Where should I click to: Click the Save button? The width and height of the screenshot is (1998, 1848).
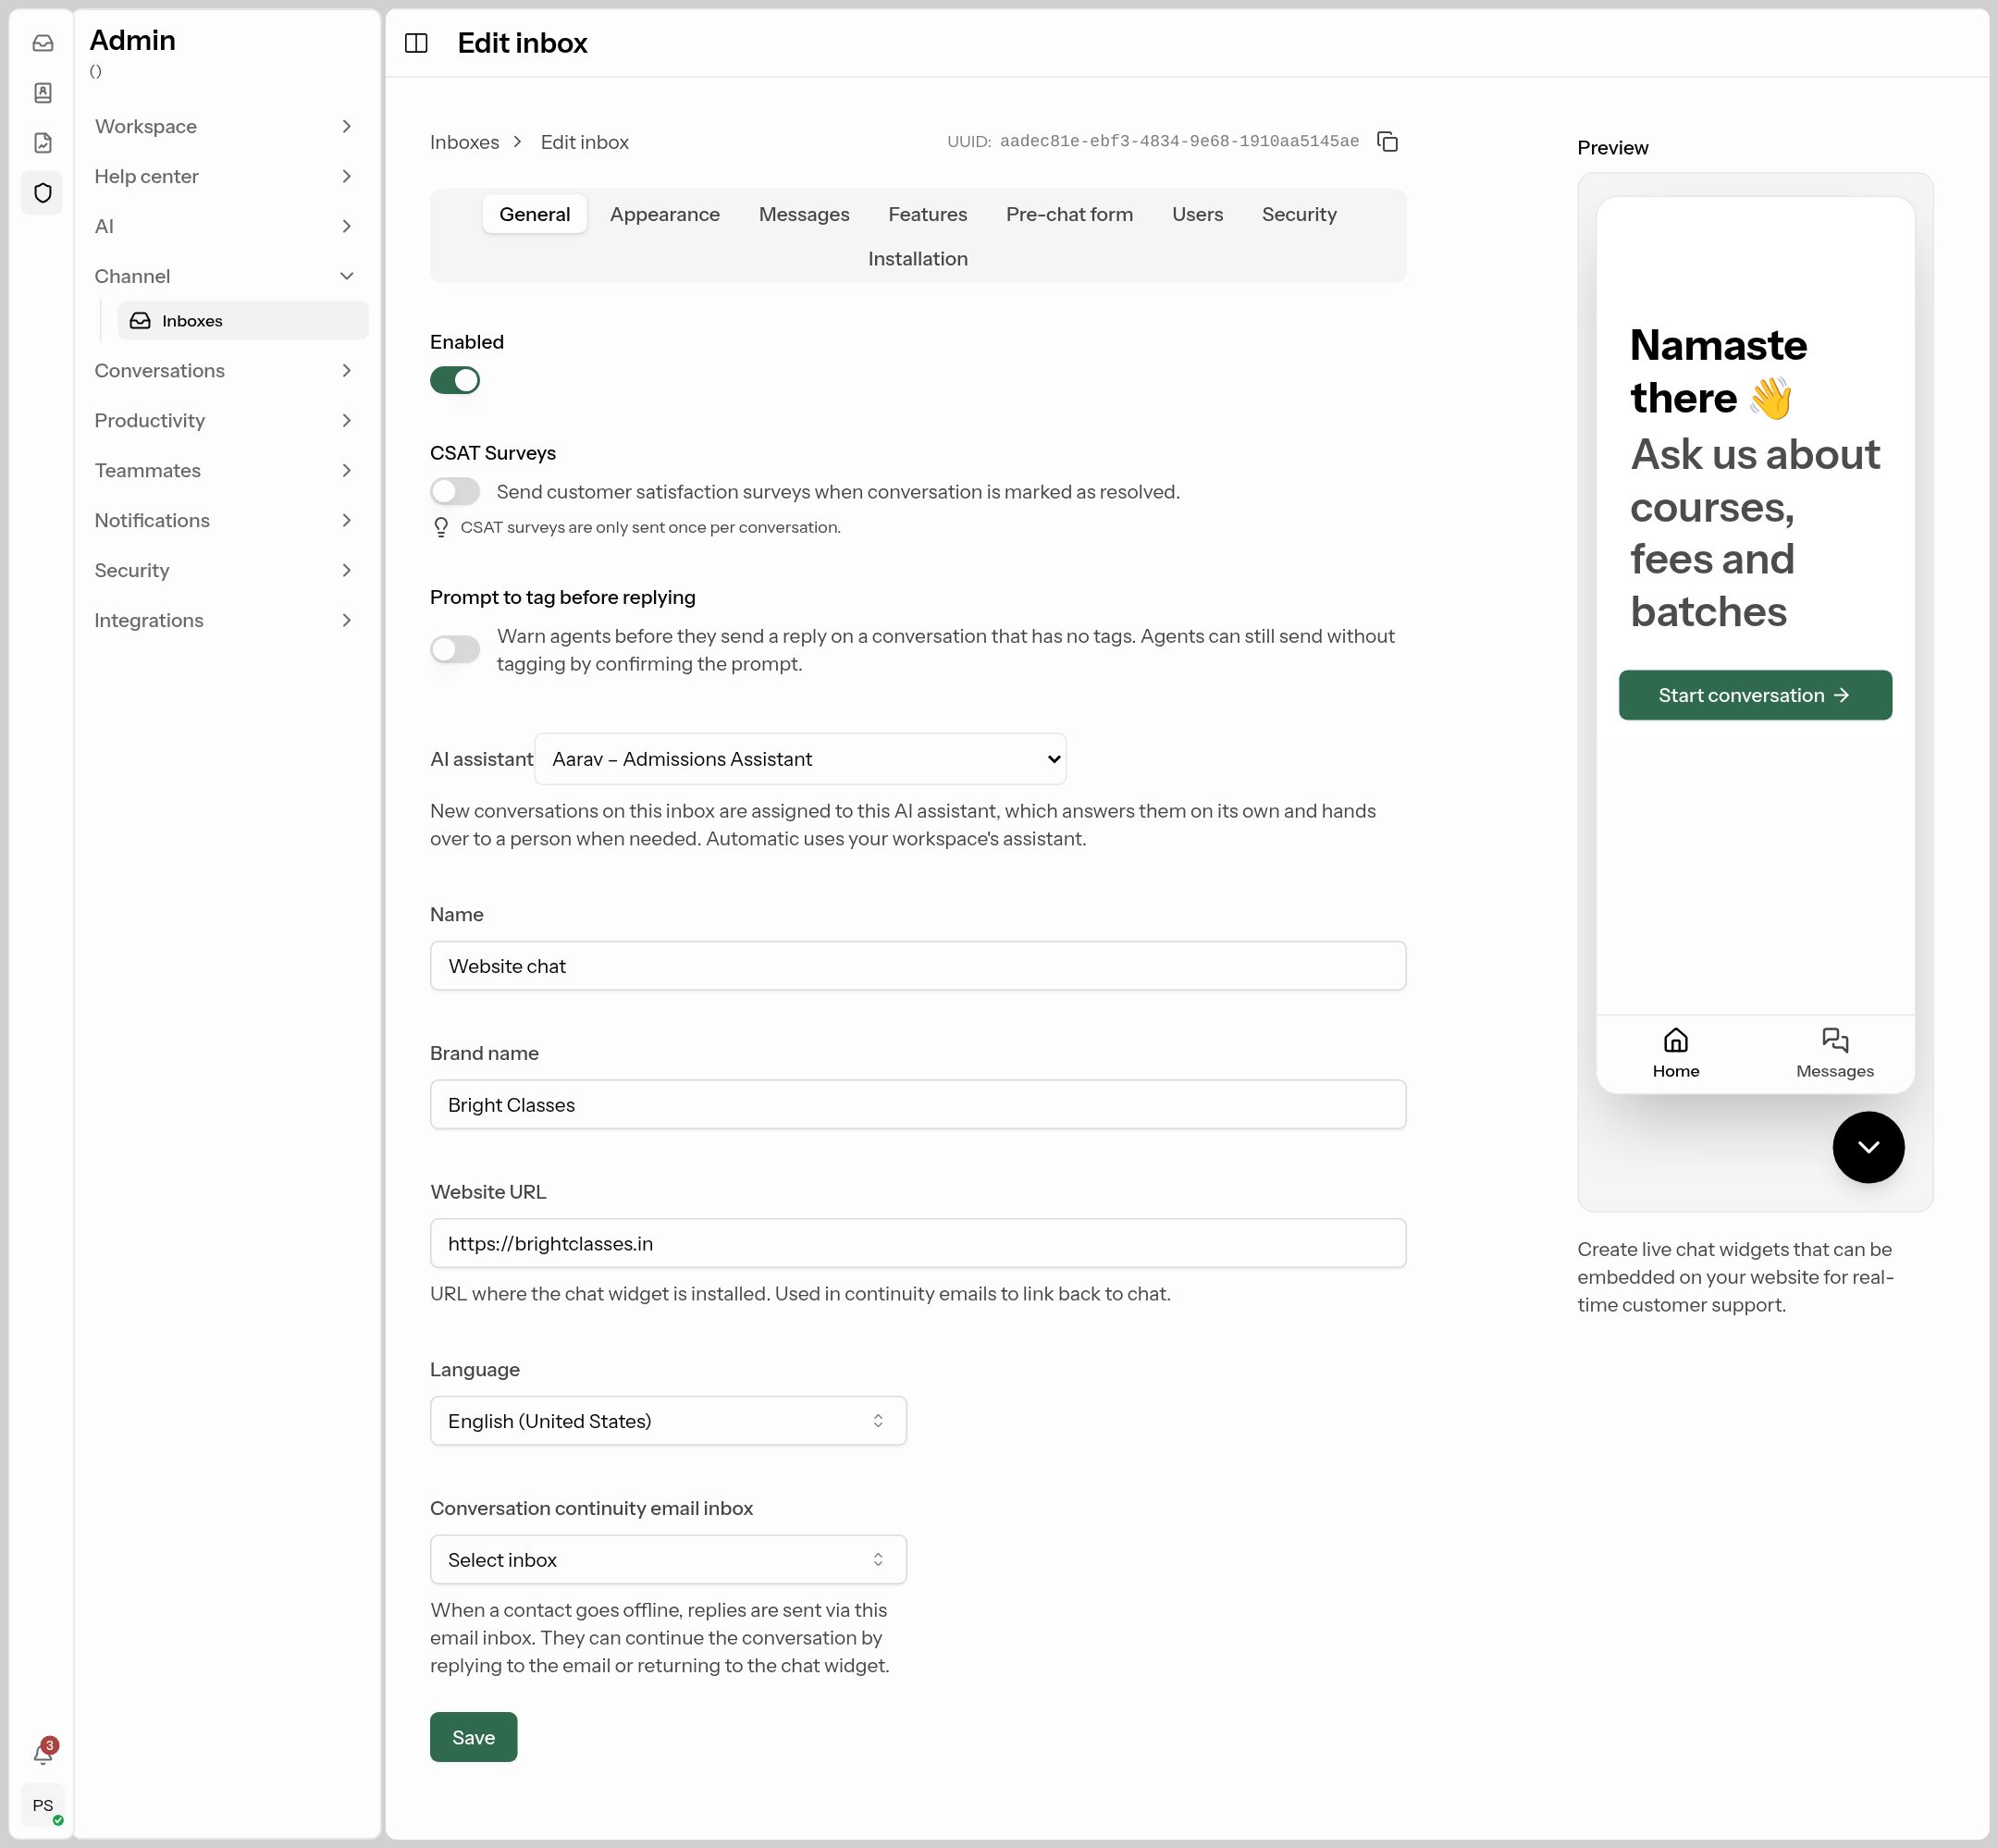click(x=473, y=1737)
